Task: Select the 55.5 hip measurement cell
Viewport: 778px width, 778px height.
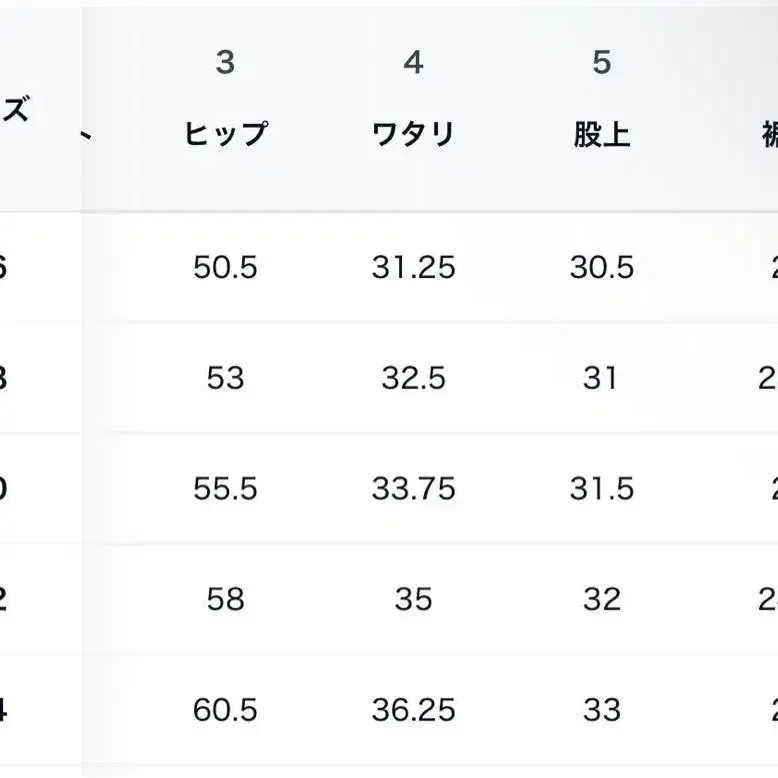Action: 225,489
